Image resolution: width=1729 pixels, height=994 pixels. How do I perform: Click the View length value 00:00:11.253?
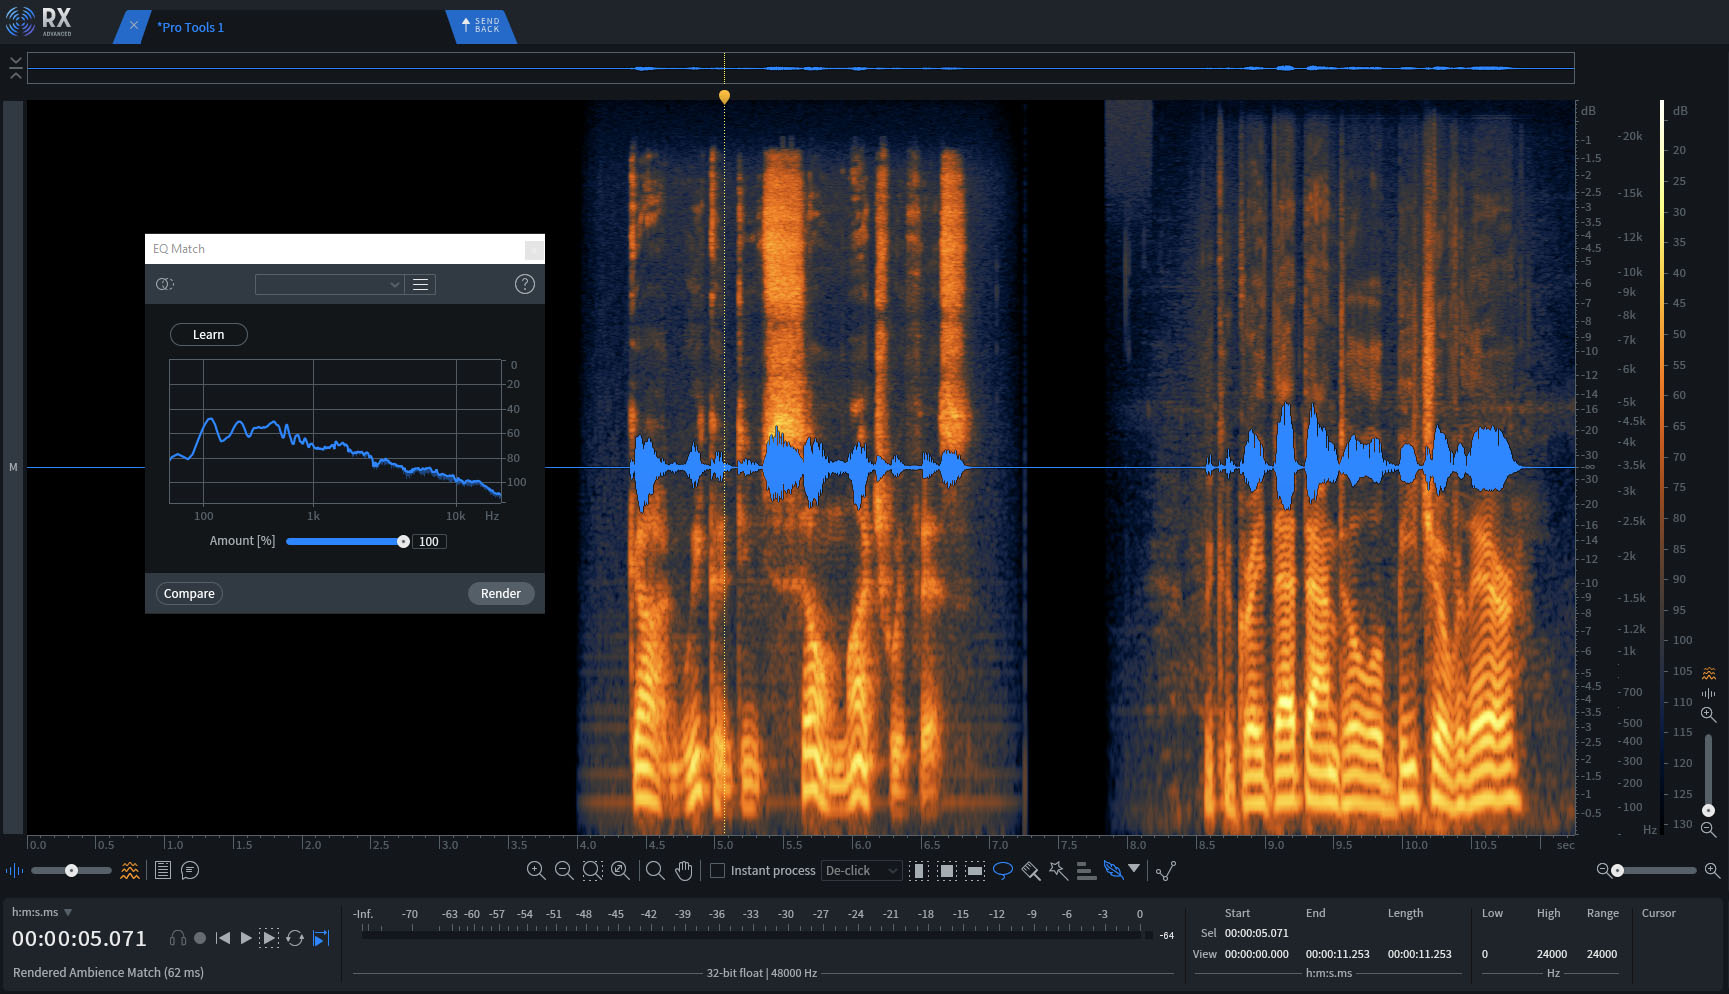[1419, 954]
